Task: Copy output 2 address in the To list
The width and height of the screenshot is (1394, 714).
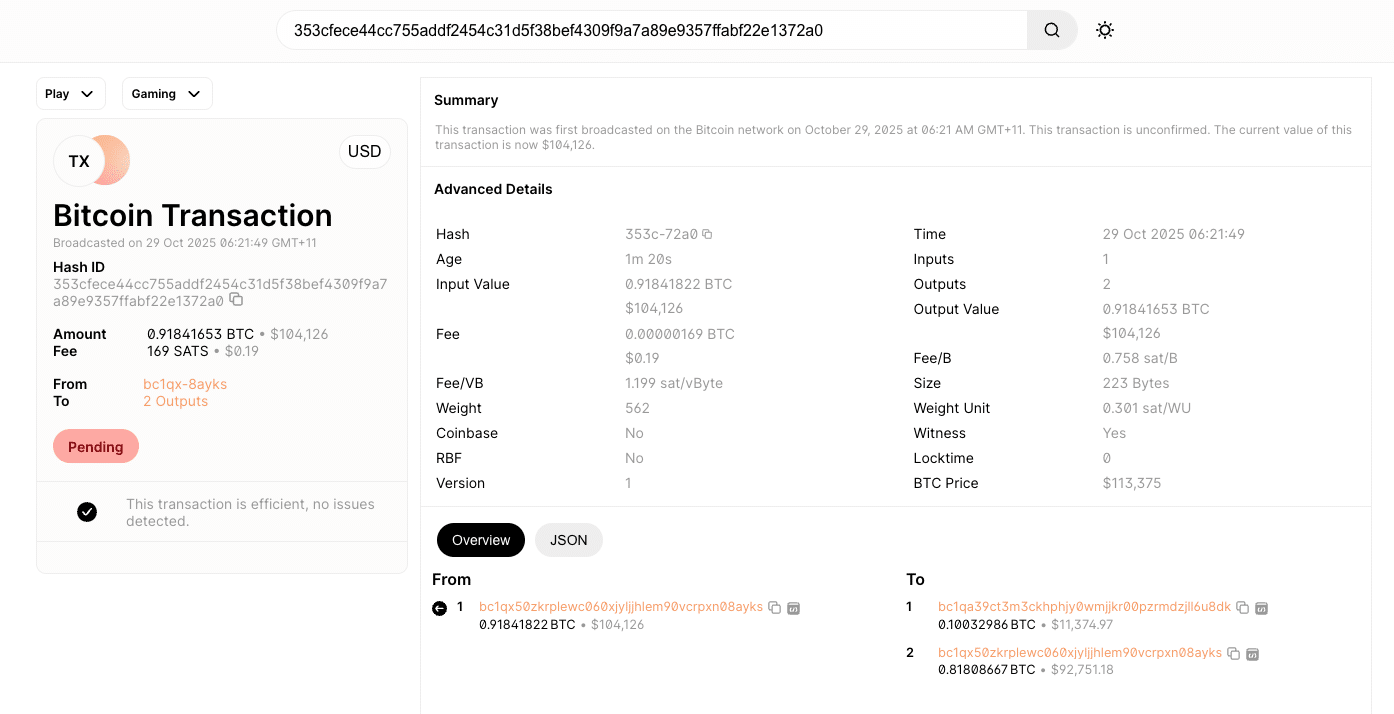Action: [x=1233, y=654]
